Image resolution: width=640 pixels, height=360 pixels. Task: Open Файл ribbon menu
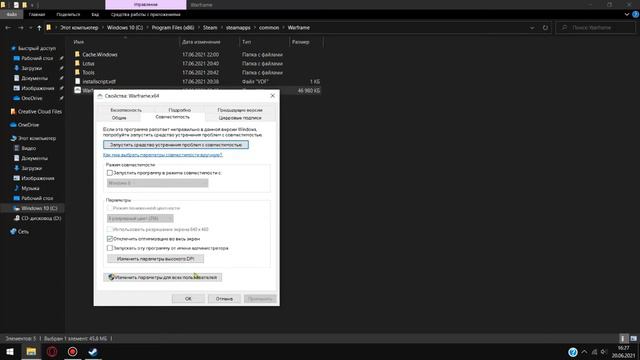[x=11, y=14]
